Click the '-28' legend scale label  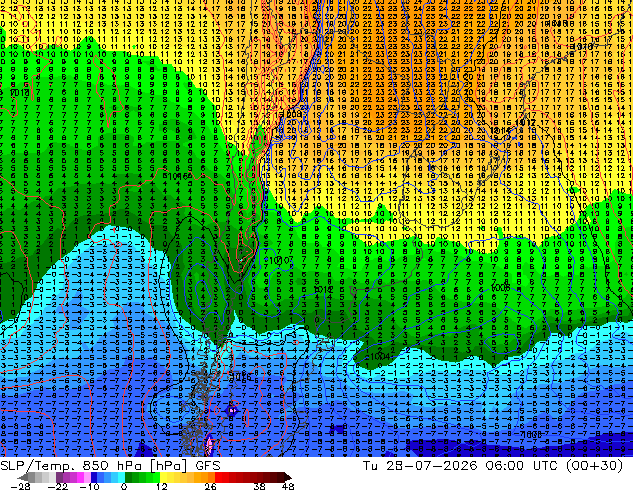20,486
